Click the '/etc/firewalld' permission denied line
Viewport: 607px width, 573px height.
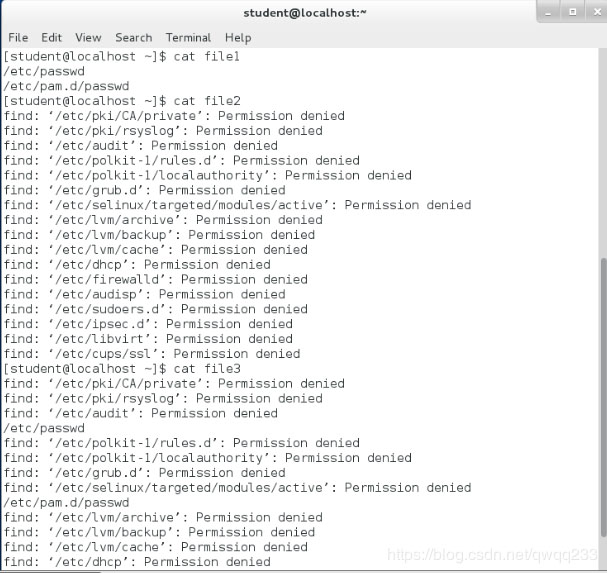pyautogui.click(x=156, y=279)
